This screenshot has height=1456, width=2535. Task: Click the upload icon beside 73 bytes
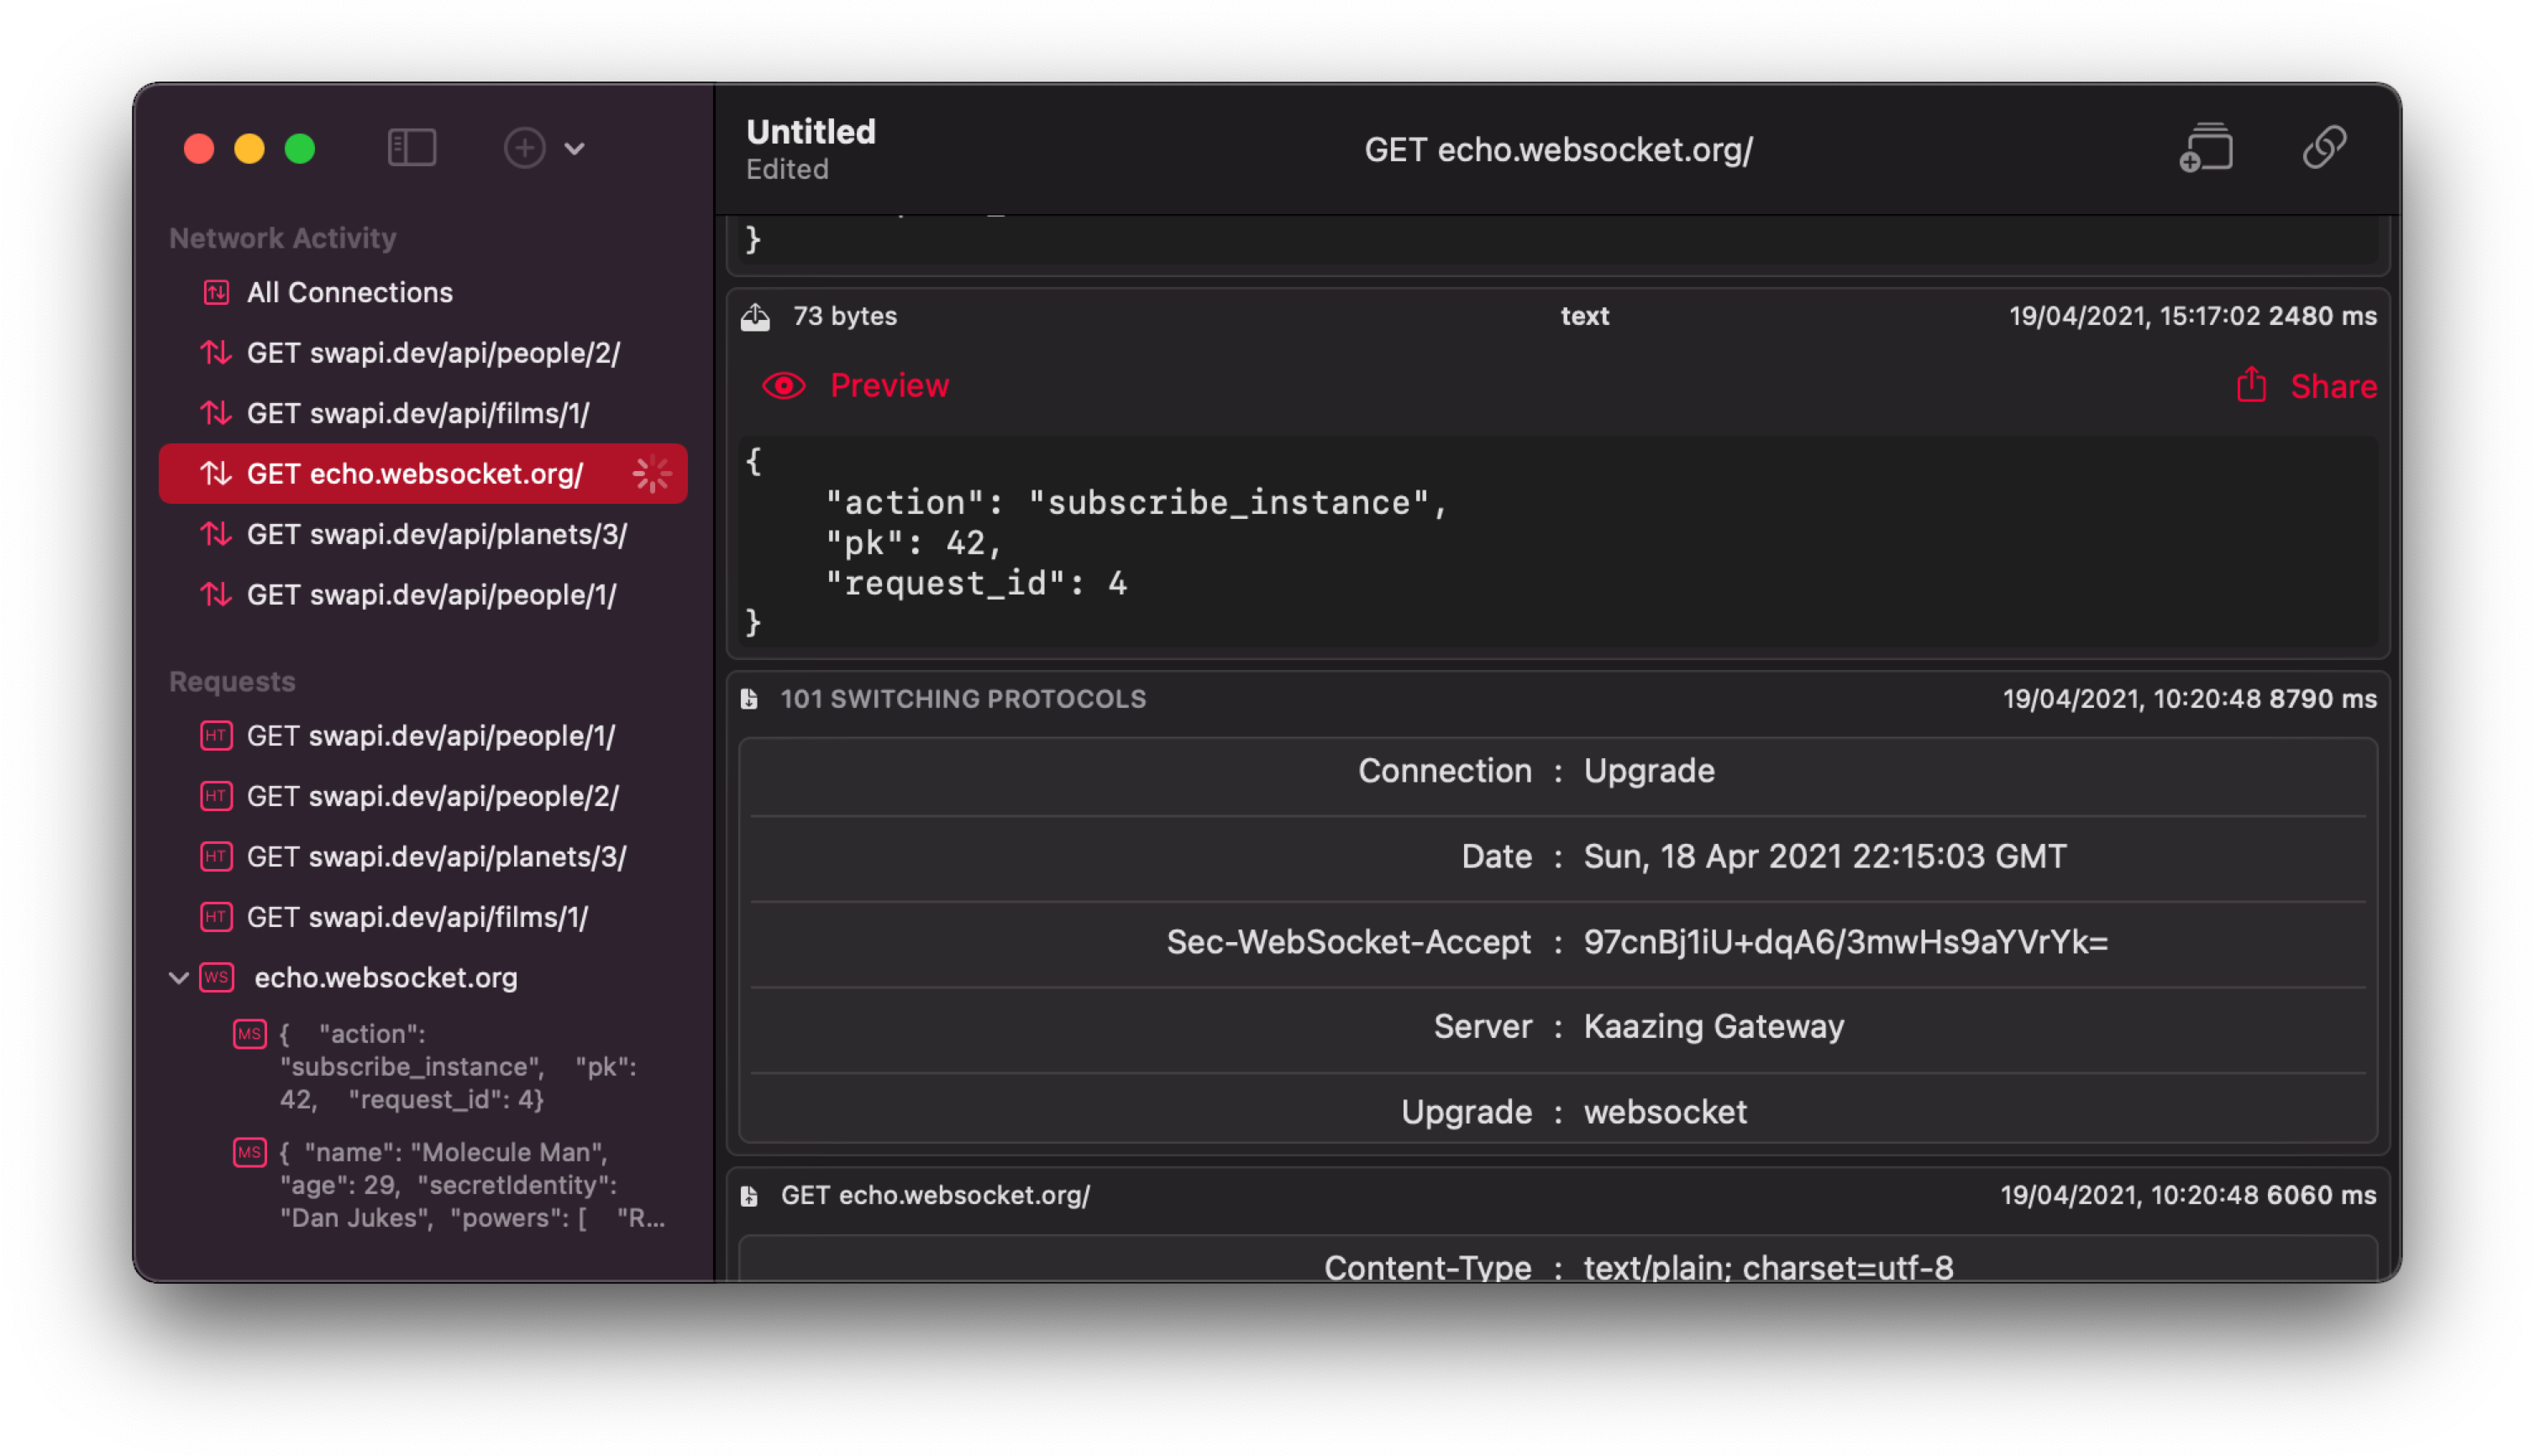[755, 317]
